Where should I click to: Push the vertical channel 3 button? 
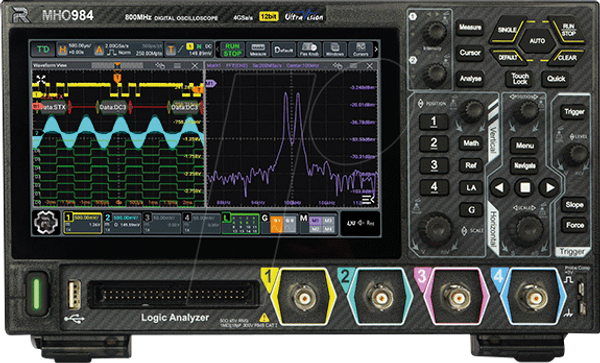coord(434,165)
